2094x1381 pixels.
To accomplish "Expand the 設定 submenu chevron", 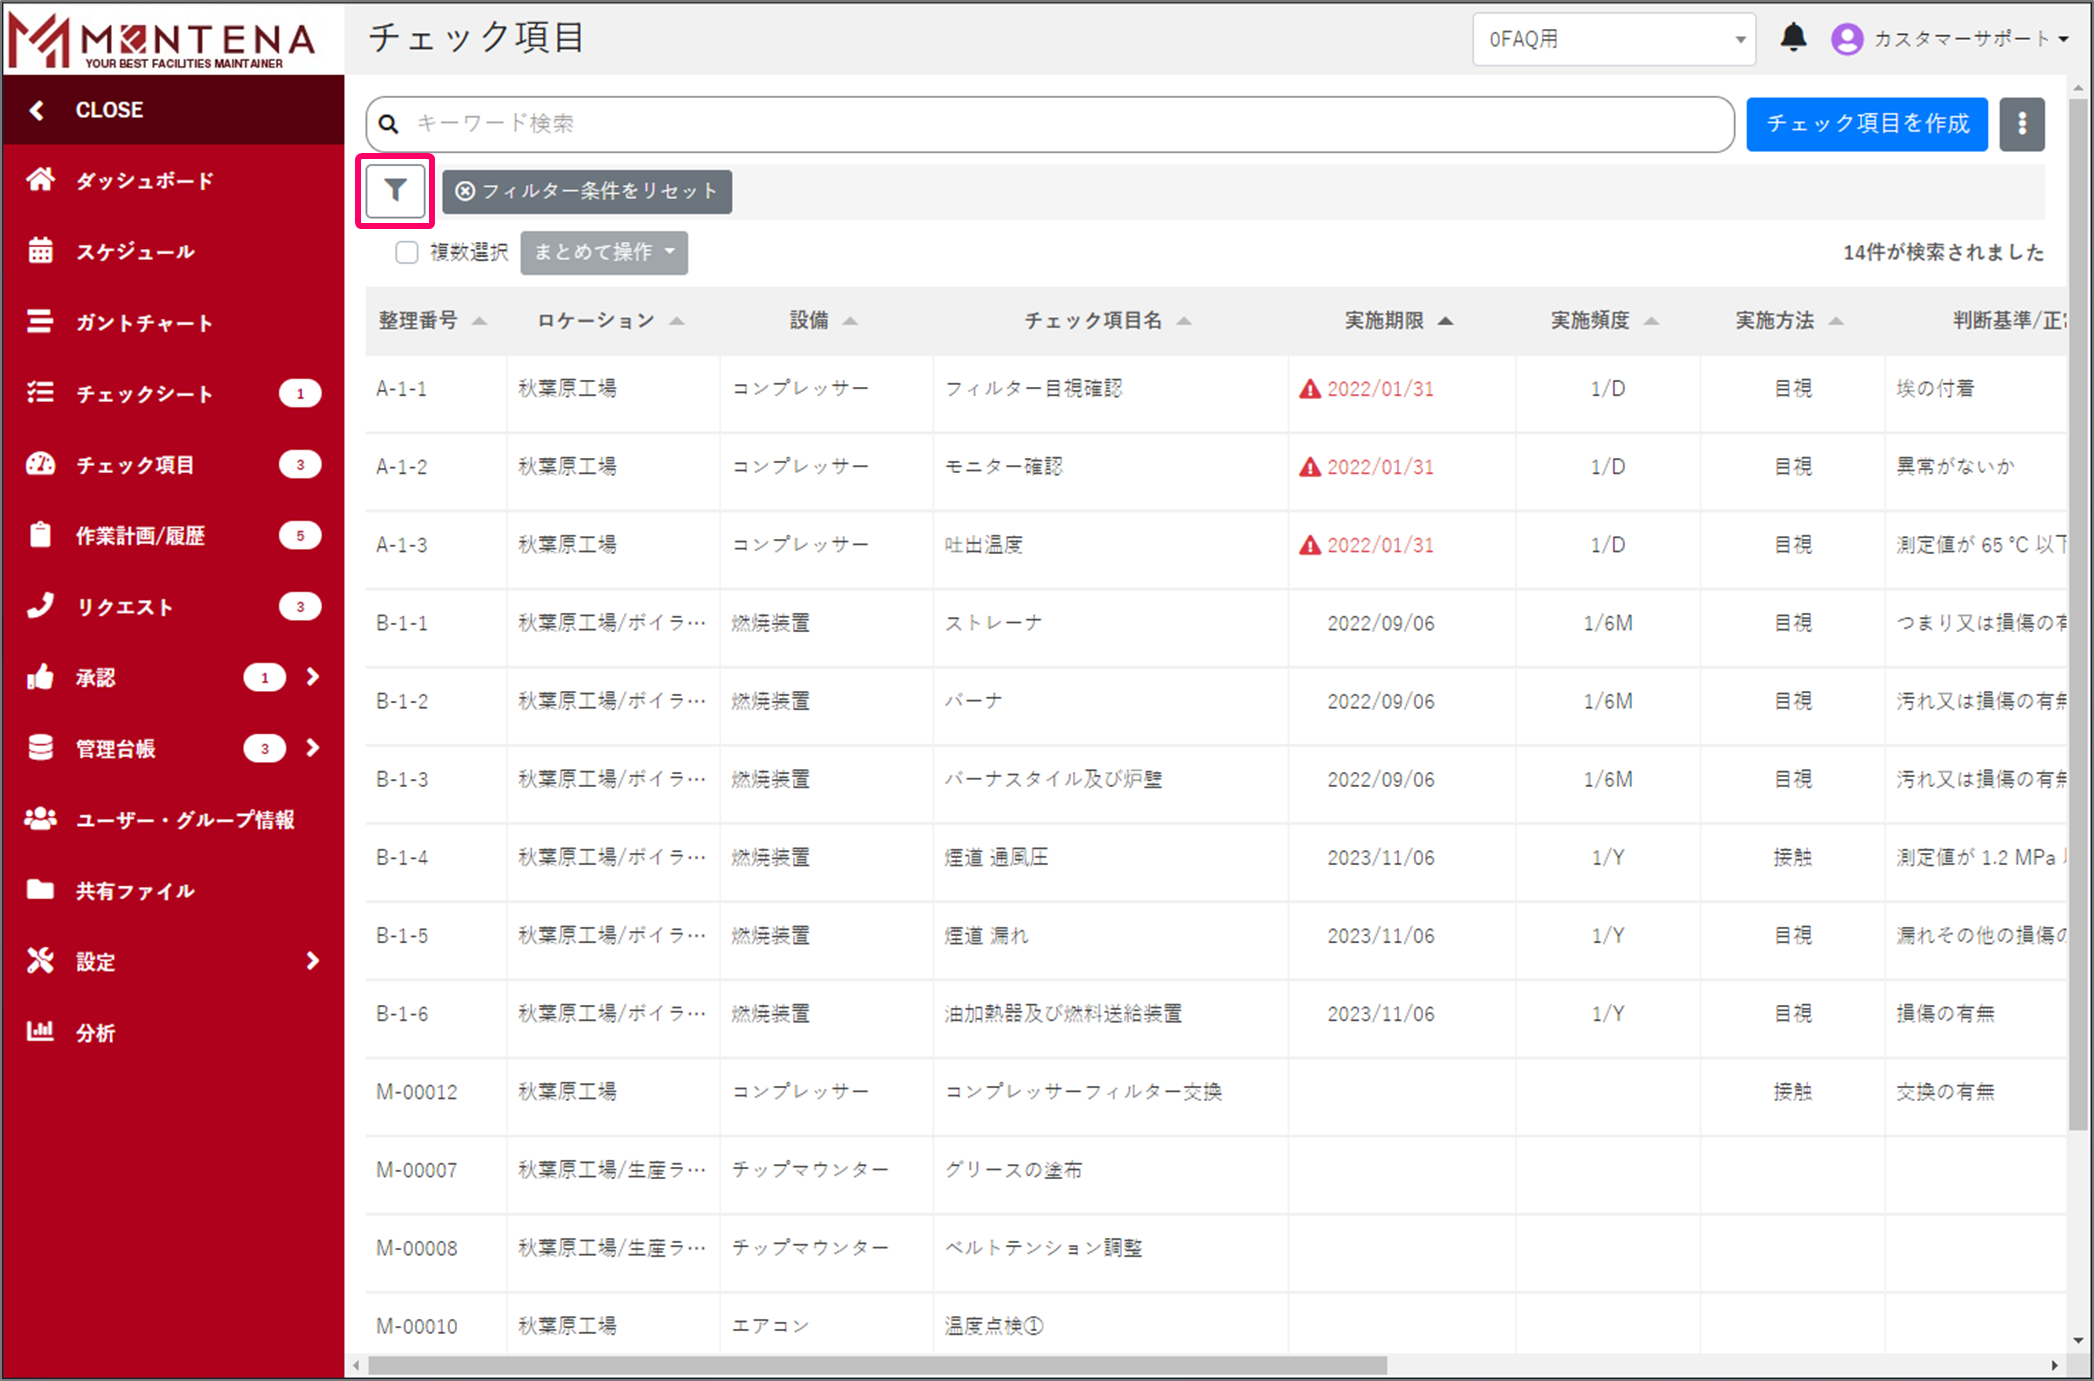I will point(312,961).
